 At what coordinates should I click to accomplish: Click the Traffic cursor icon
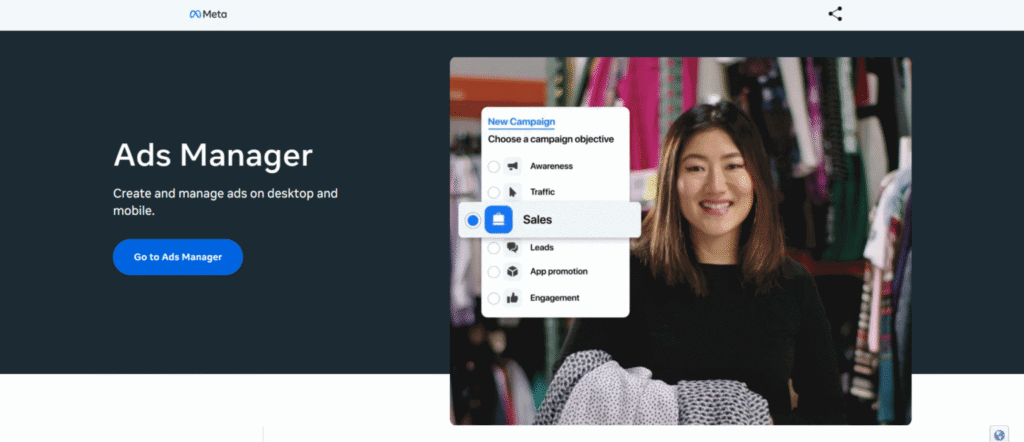pyautogui.click(x=513, y=193)
